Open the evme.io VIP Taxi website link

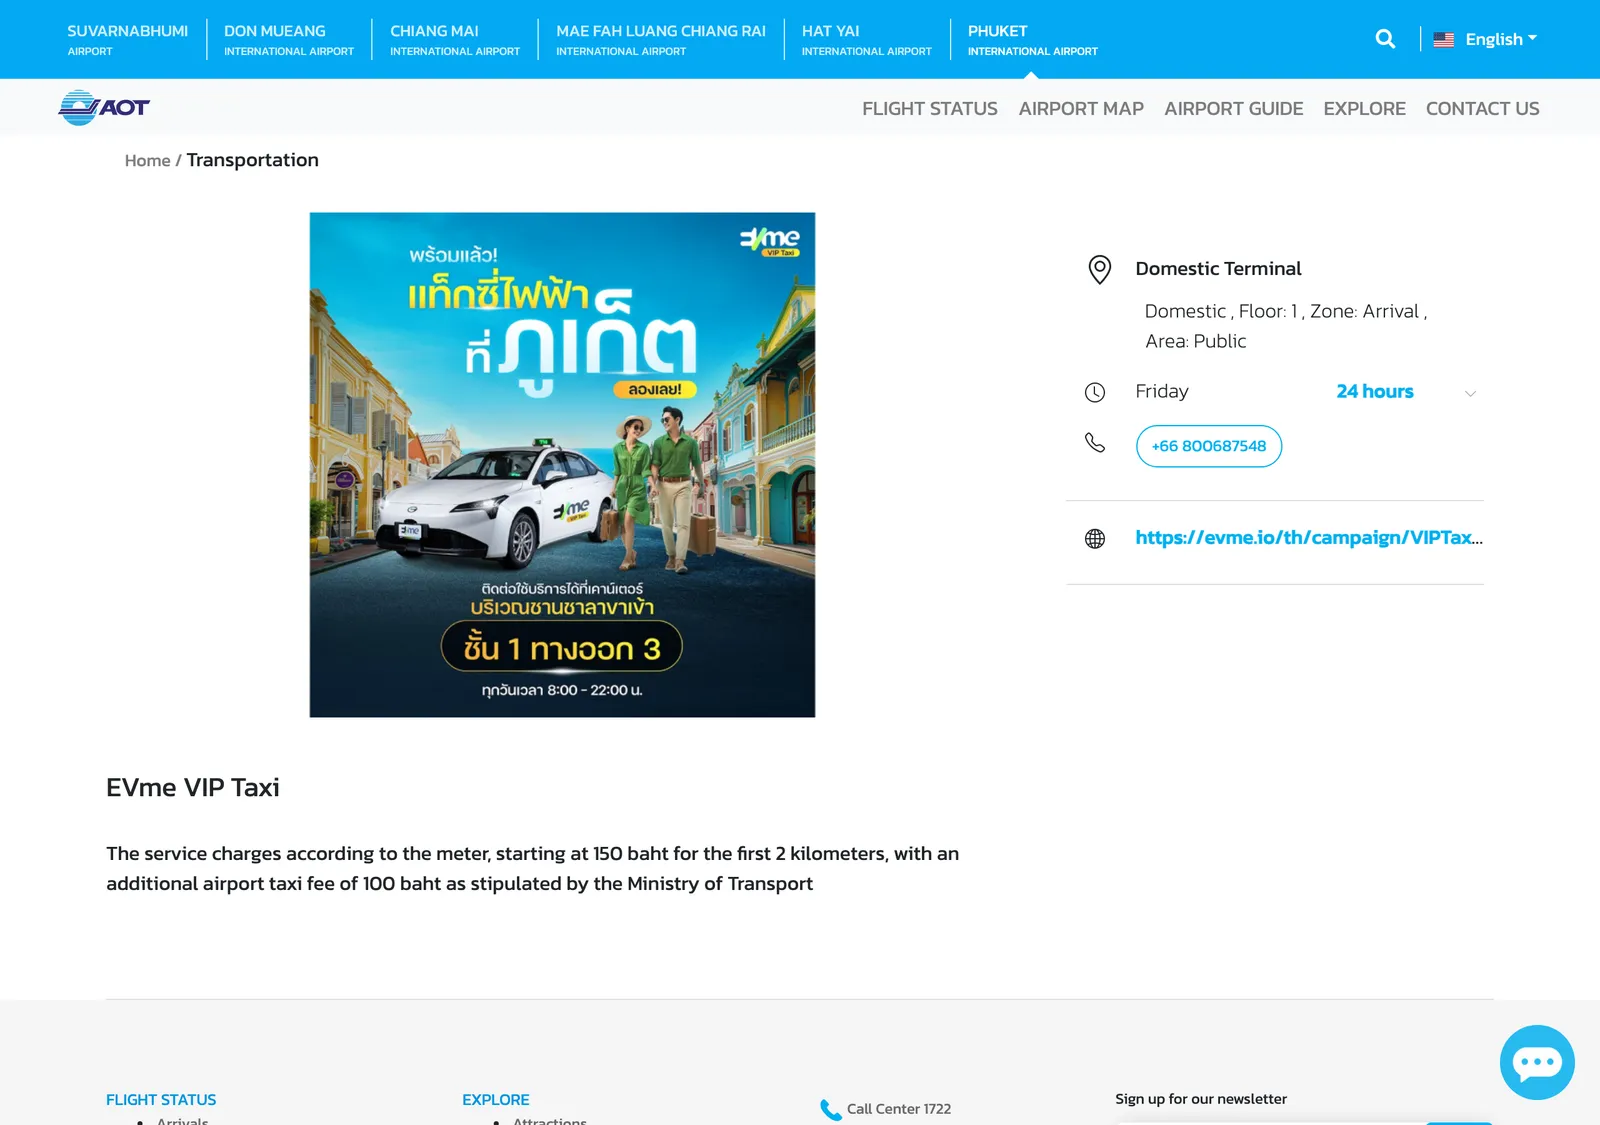1309,538
